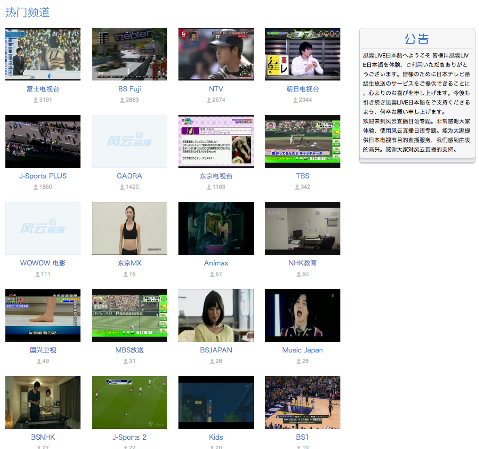Open the 东京MX channel thumbnail
The height and width of the screenshot is (449, 479).
coord(129,228)
